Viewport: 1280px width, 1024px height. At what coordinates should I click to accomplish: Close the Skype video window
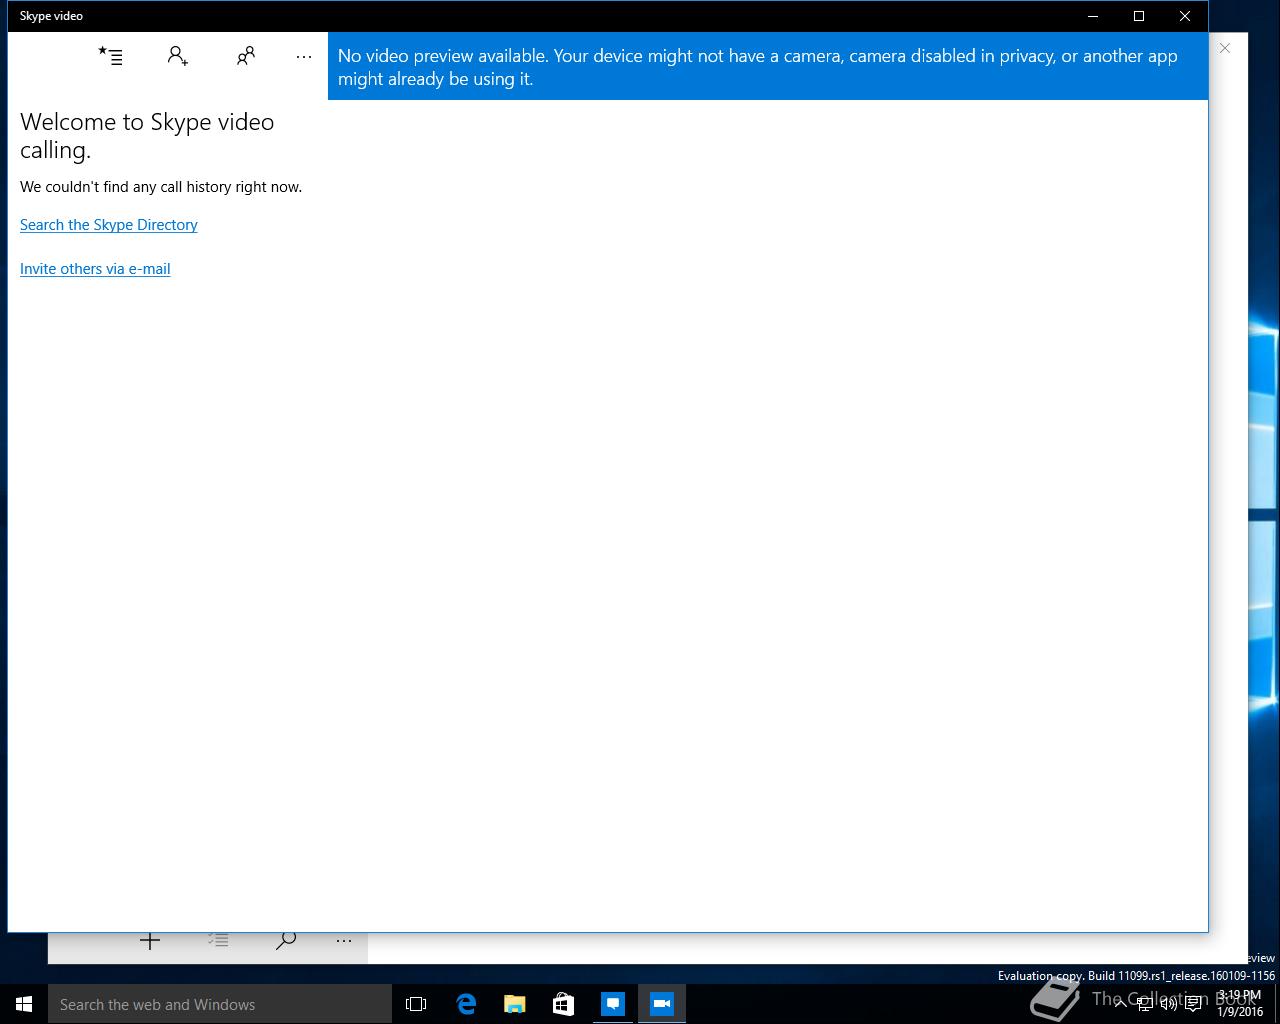click(x=1185, y=16)
